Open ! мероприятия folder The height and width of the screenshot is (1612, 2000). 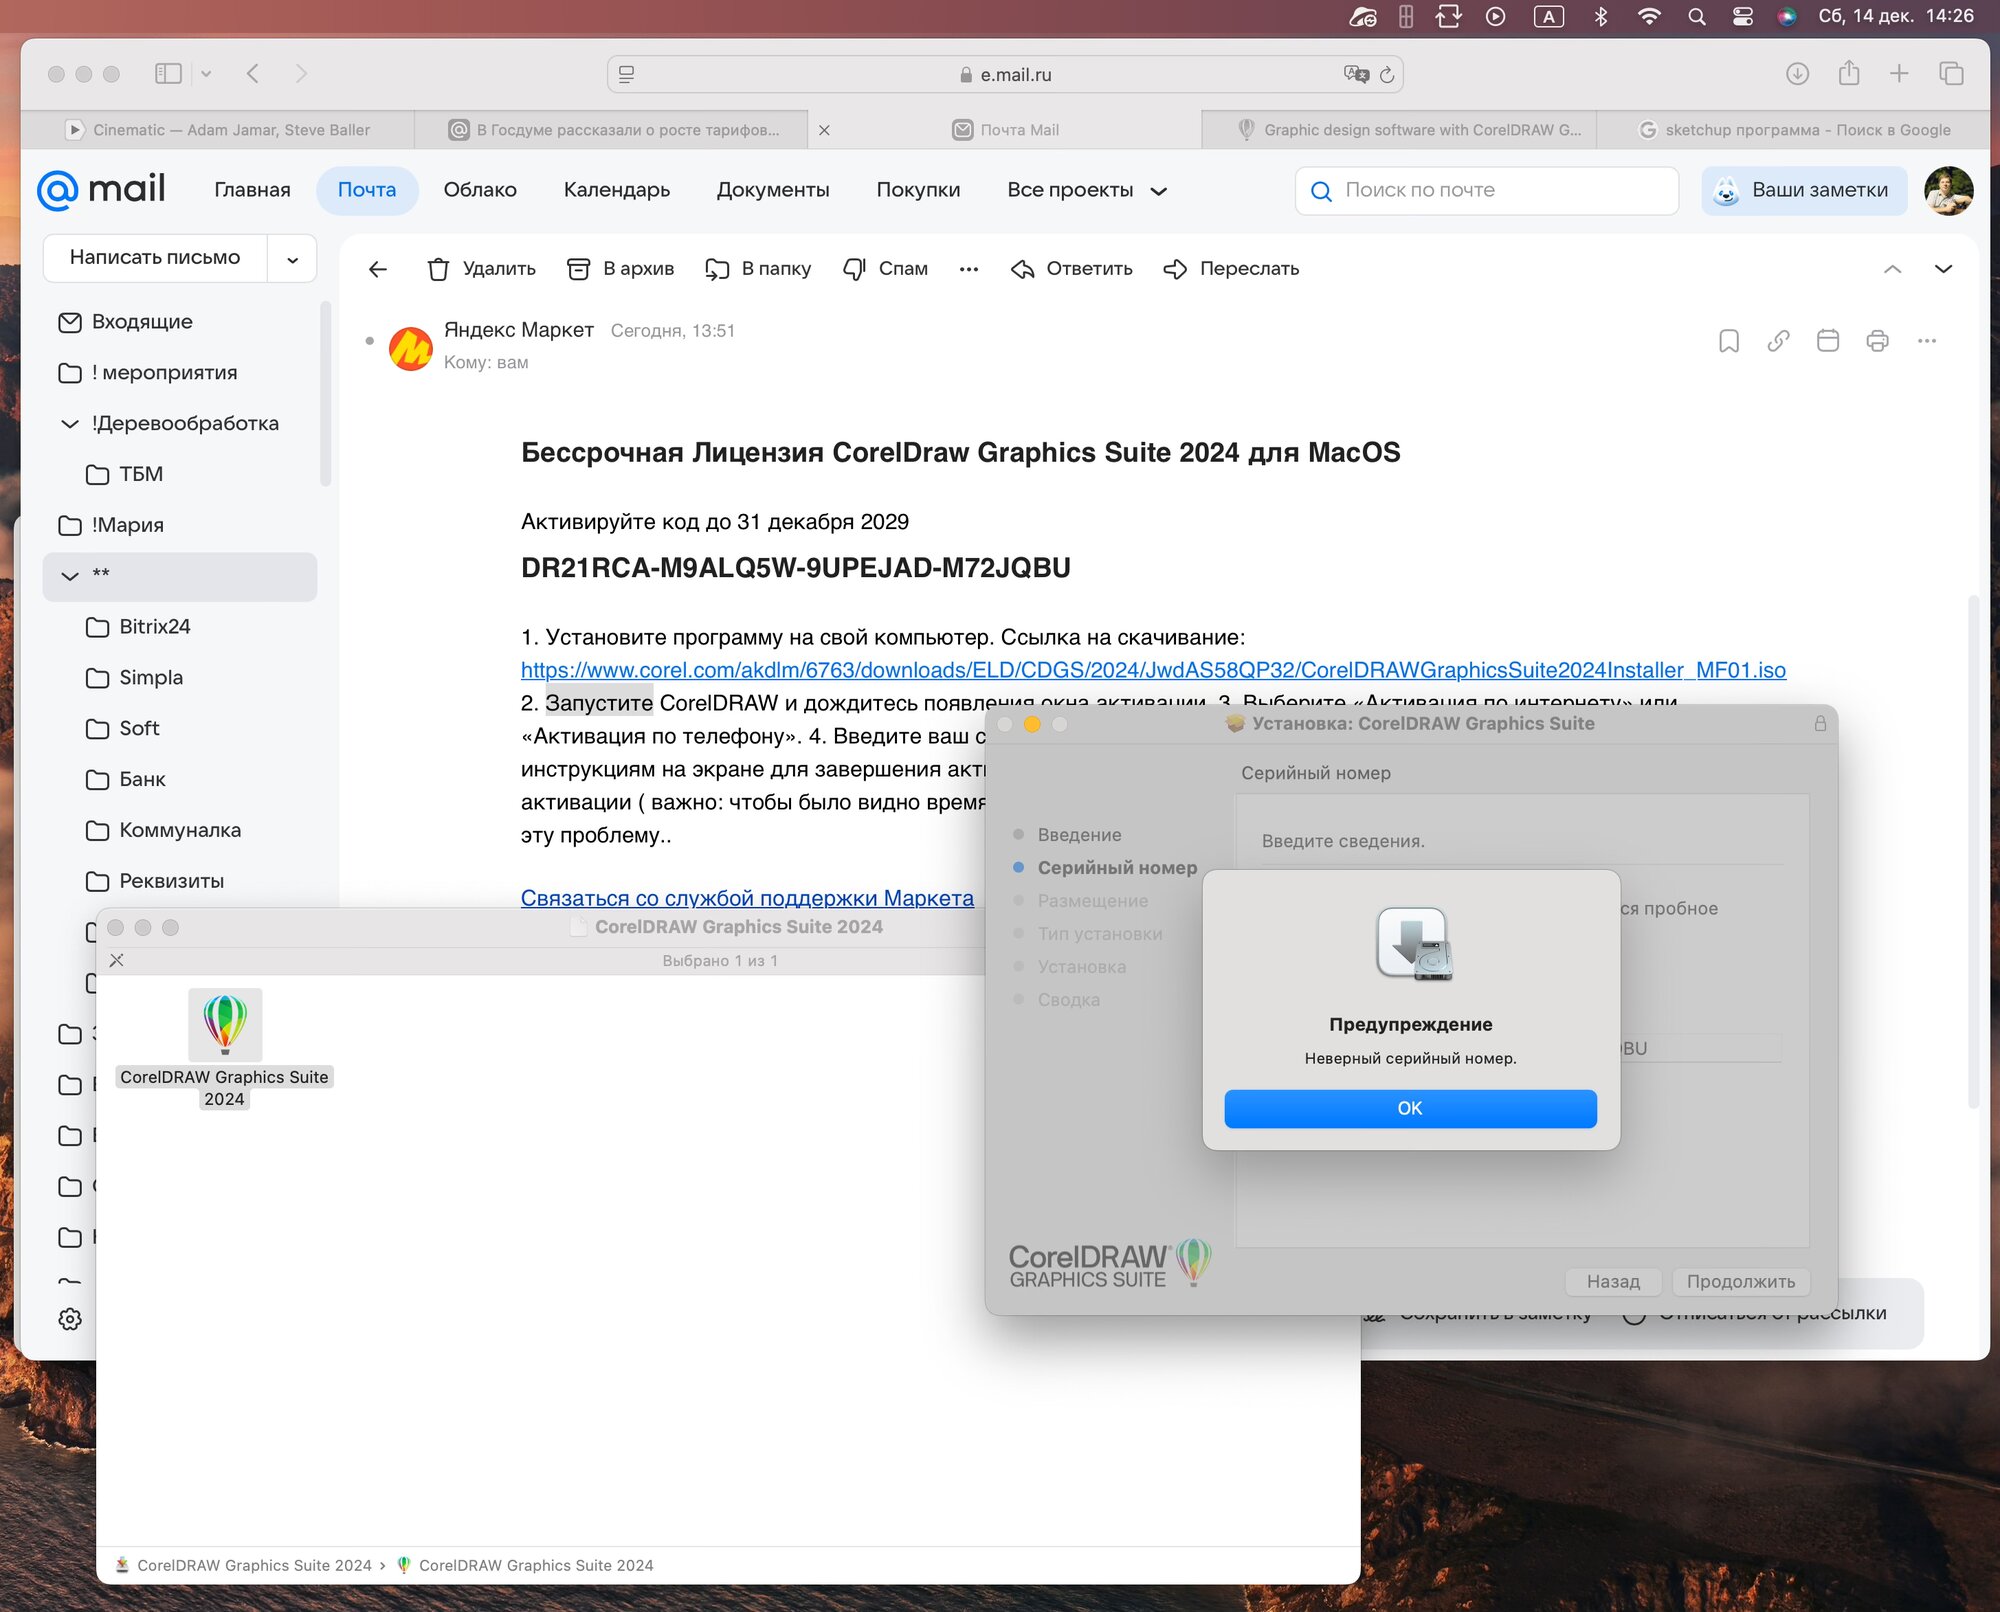(x=149, y=373)
